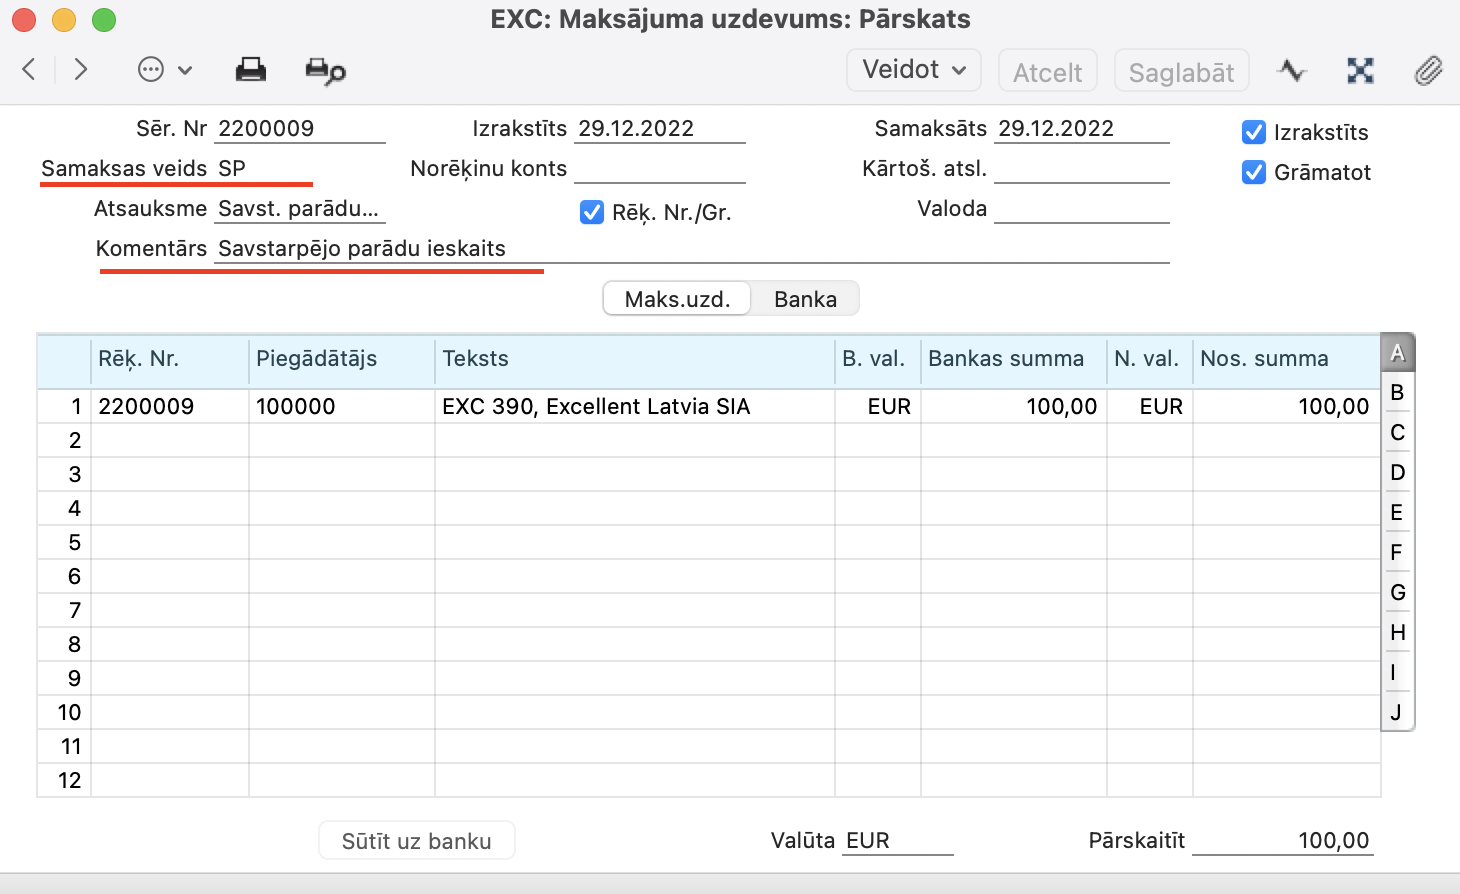This screenshot has width=1460, height=894.
Task: Click the record link manager icon
Action: tap(1360, 70)
